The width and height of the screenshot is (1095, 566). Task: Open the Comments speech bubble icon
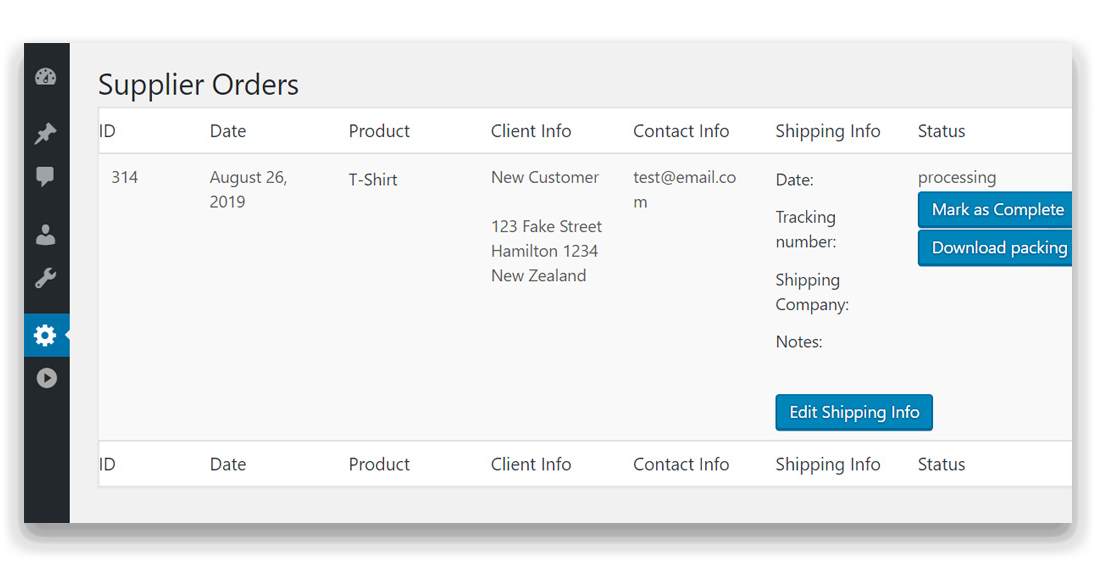[45, 176]
